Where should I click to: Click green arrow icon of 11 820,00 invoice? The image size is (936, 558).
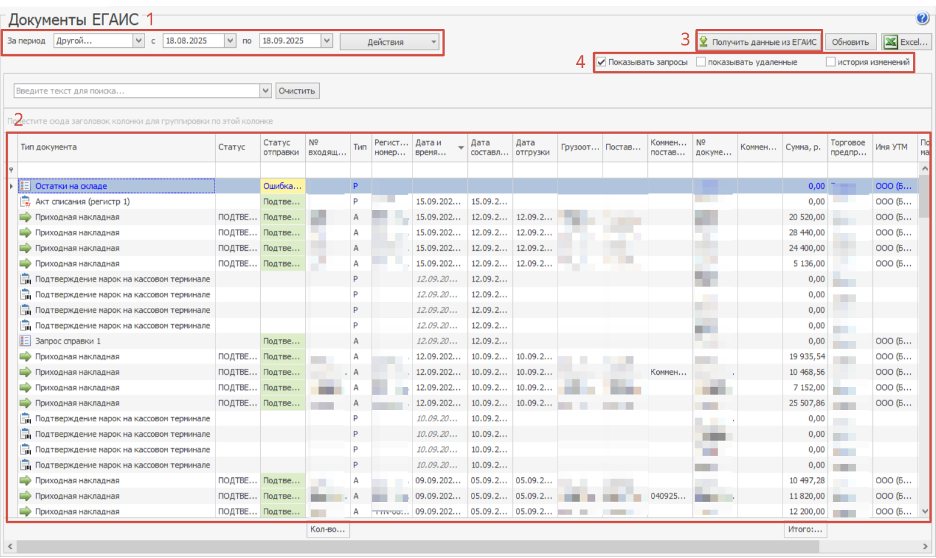25,496
